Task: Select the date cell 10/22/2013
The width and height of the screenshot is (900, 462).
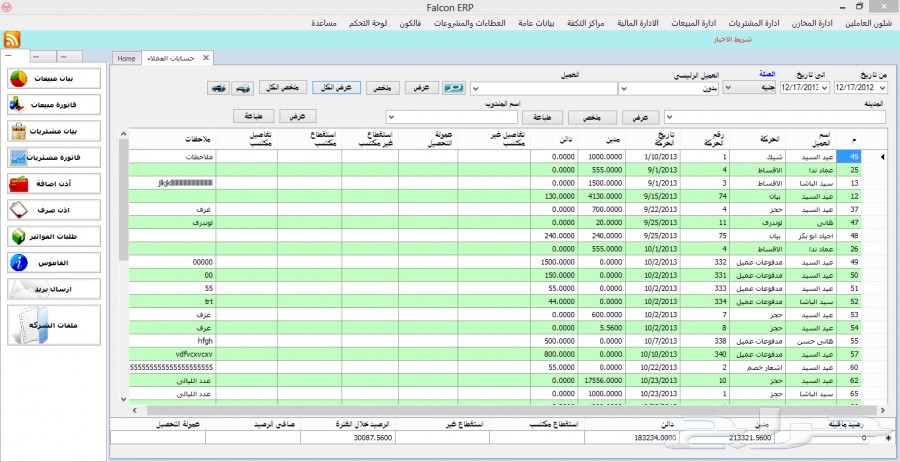Action: pos(653,367)
